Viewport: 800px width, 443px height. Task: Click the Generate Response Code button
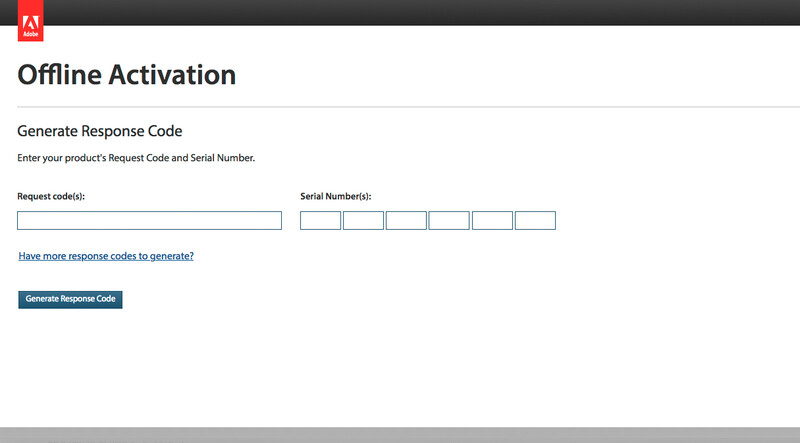pyautogui.click(x=70, y=300)
